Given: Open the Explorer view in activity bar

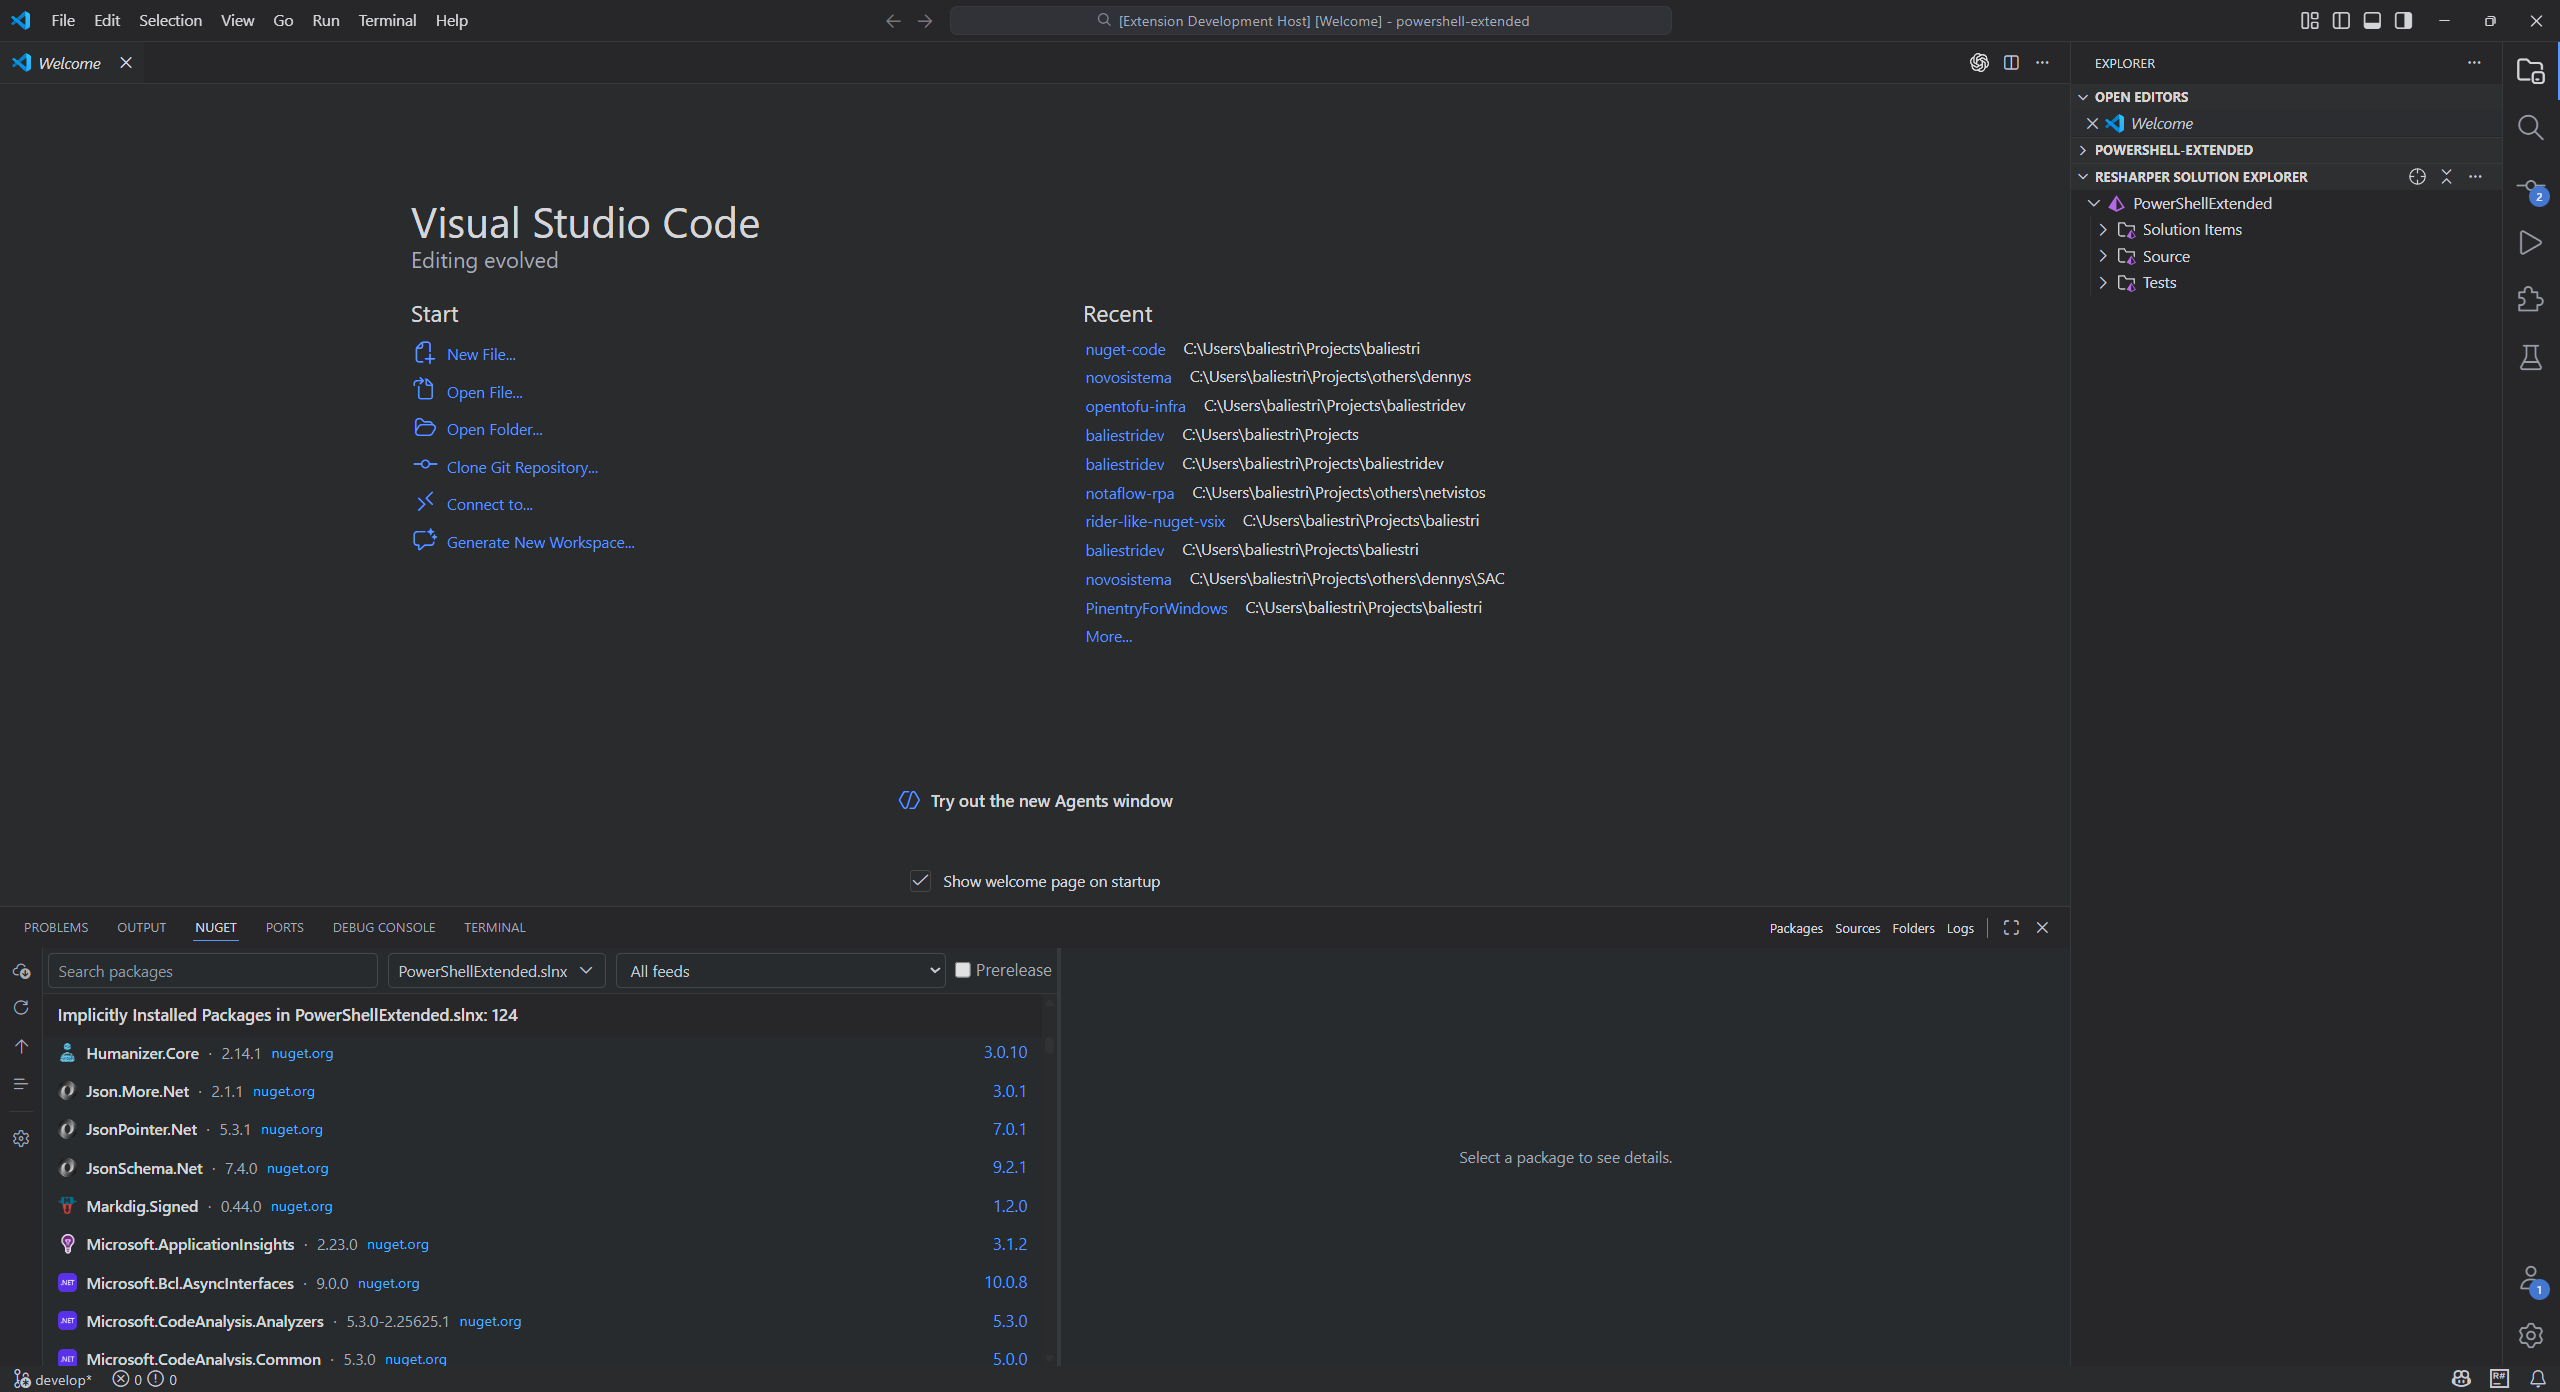Looking at the screenshot, I should [x=2530, y=71].
